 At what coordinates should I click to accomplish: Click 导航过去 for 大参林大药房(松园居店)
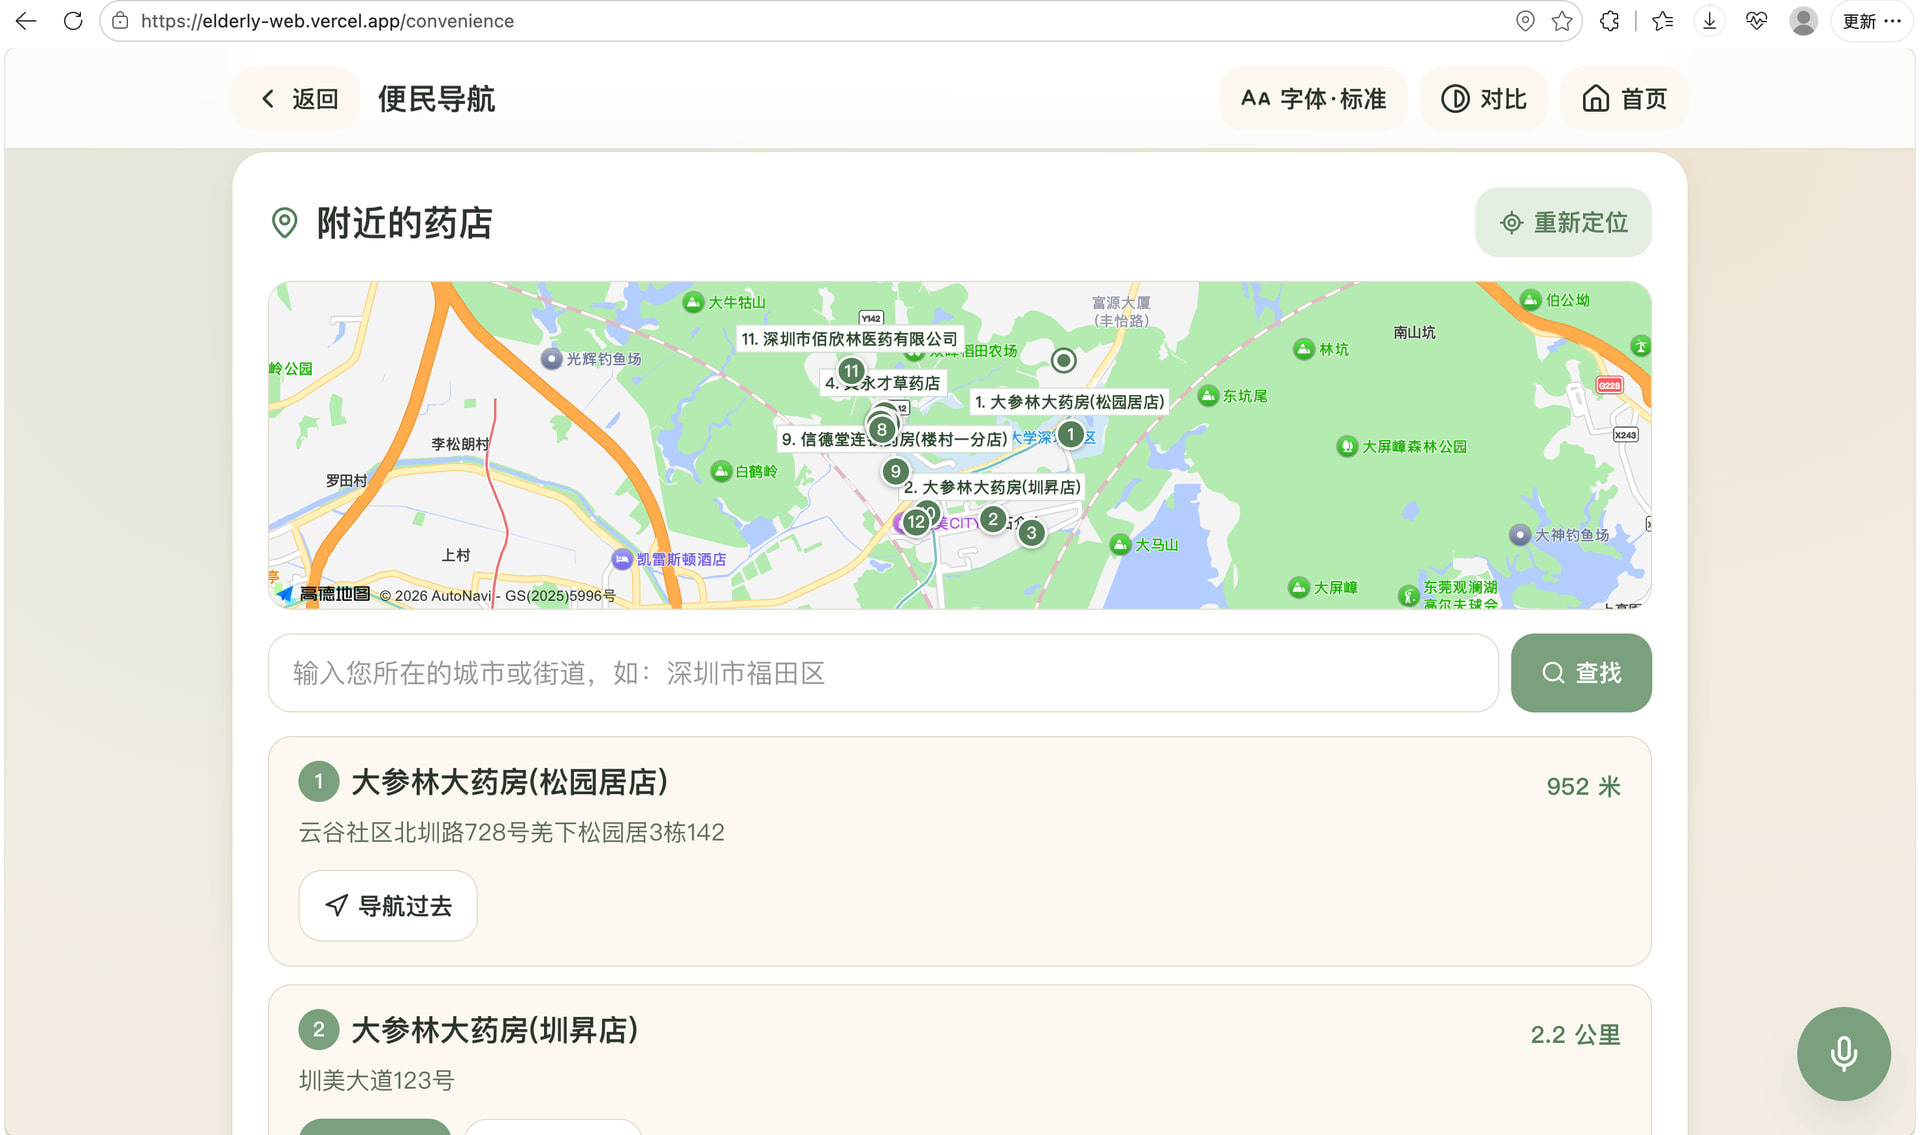388,906
